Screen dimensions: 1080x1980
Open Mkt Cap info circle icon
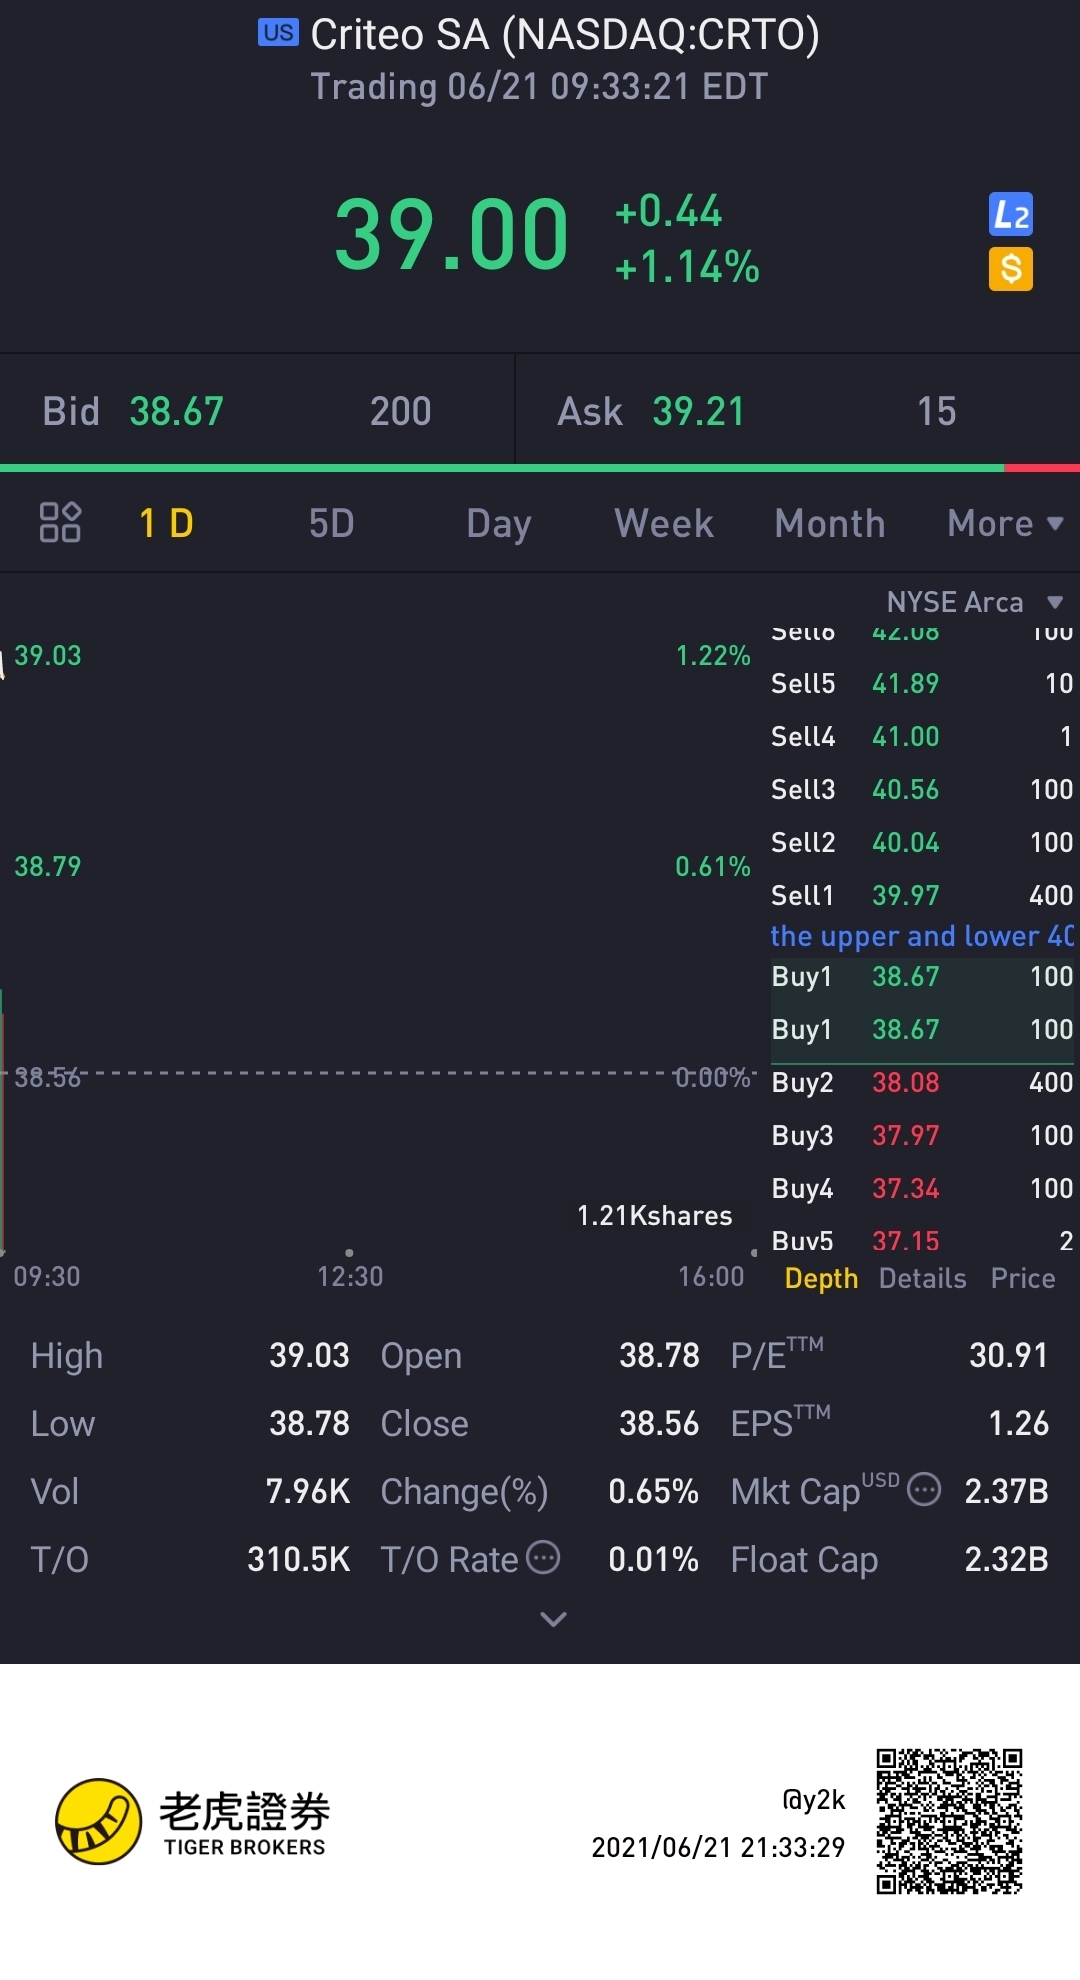pyautogui.click(x=924, y=1490)
